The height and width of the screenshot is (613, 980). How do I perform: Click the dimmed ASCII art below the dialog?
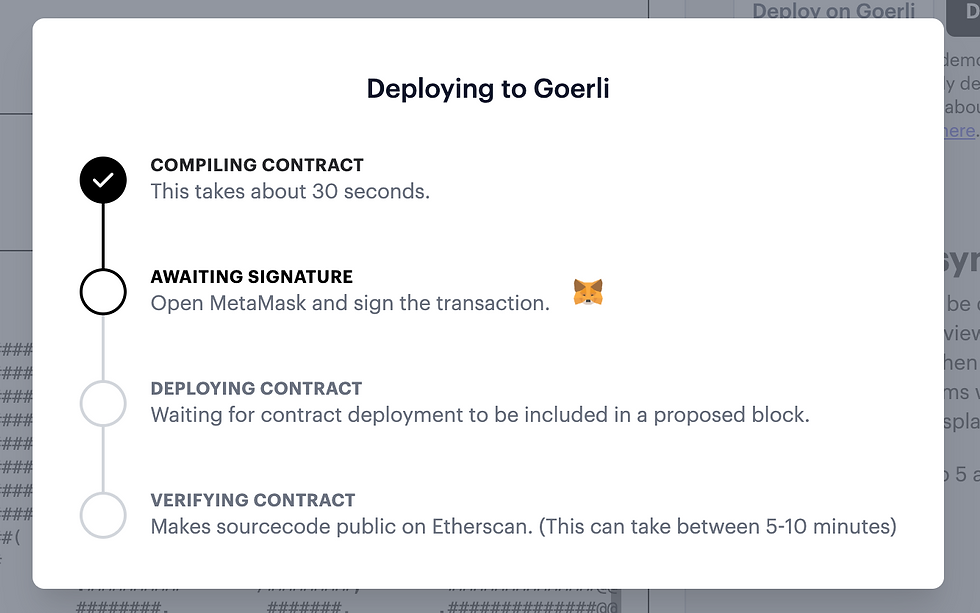(347, 601)
